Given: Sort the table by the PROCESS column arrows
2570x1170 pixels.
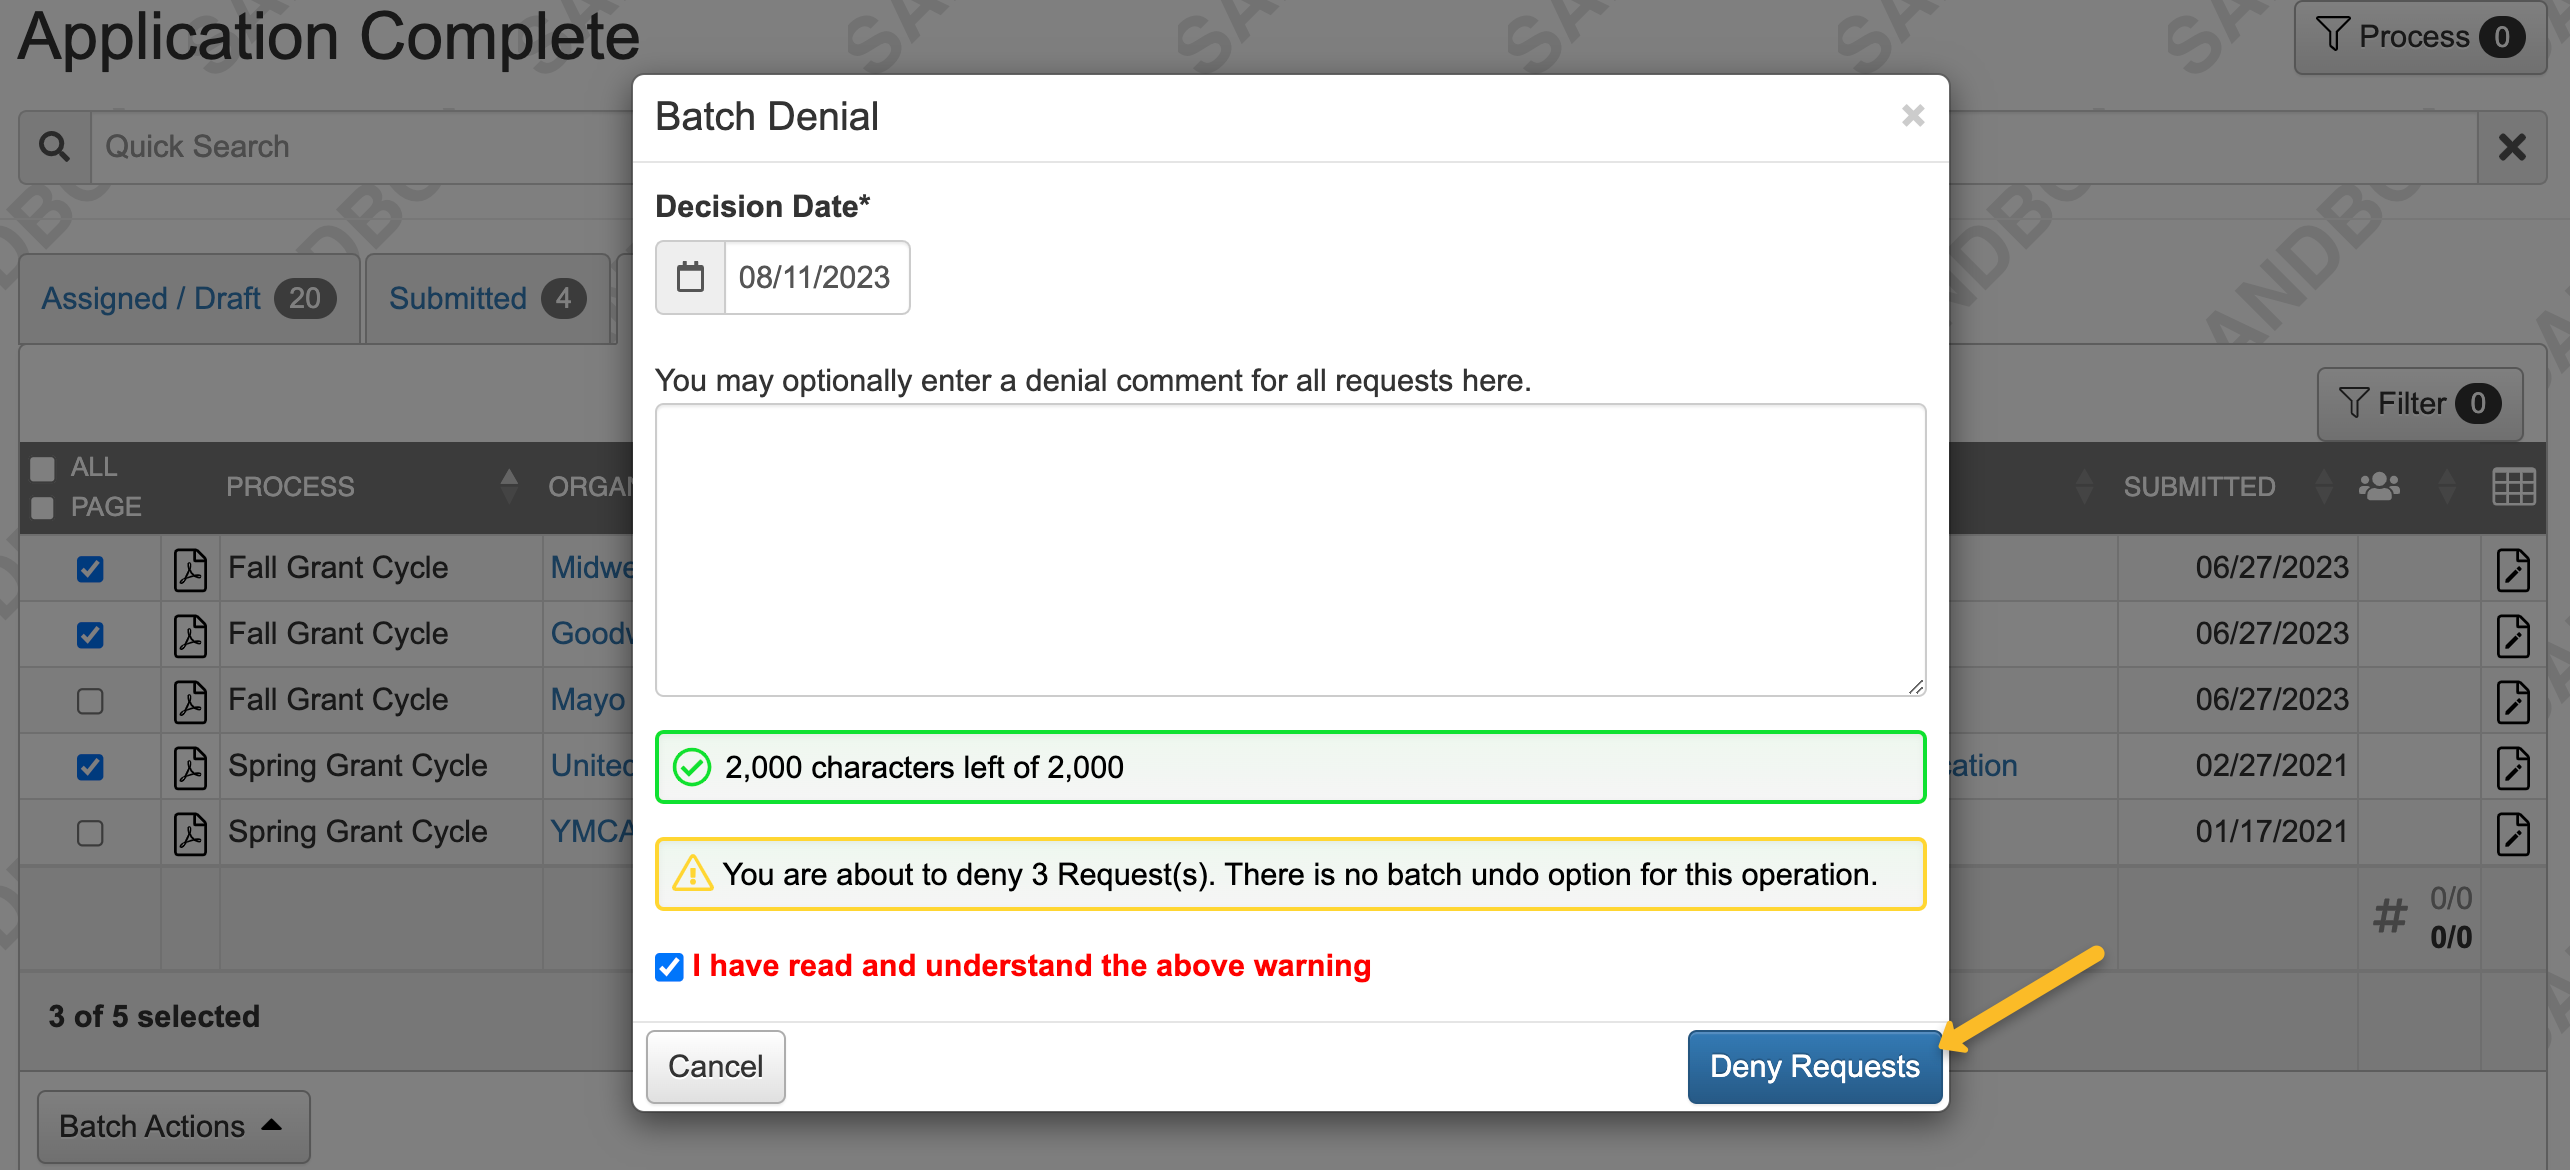Looking at the screenshot, I should 510,486.
